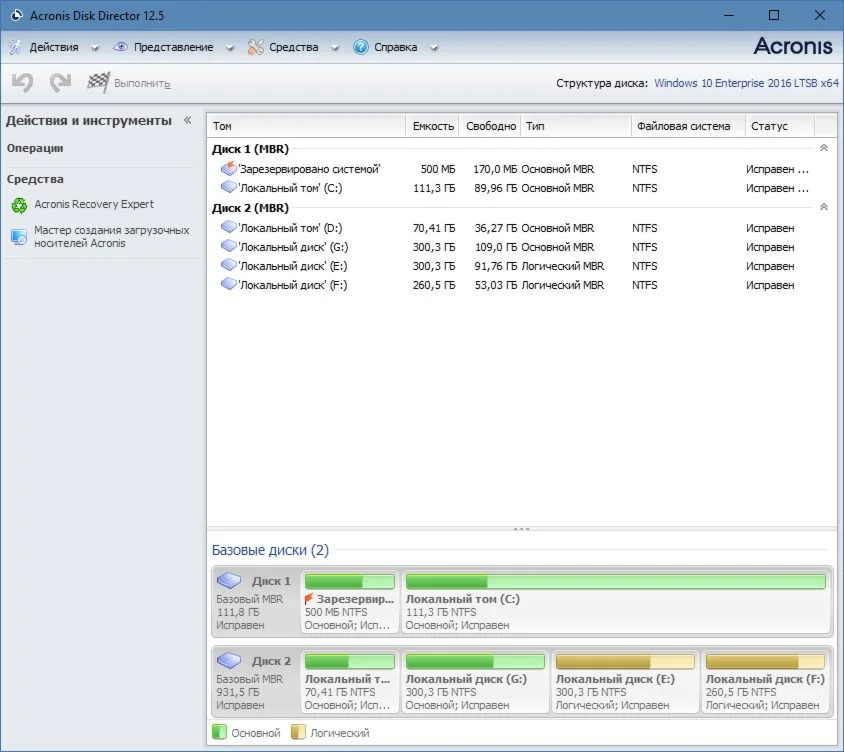Click the bootable media builder icon
This screenshot has width=844, height=752.
tap(19, 237)
